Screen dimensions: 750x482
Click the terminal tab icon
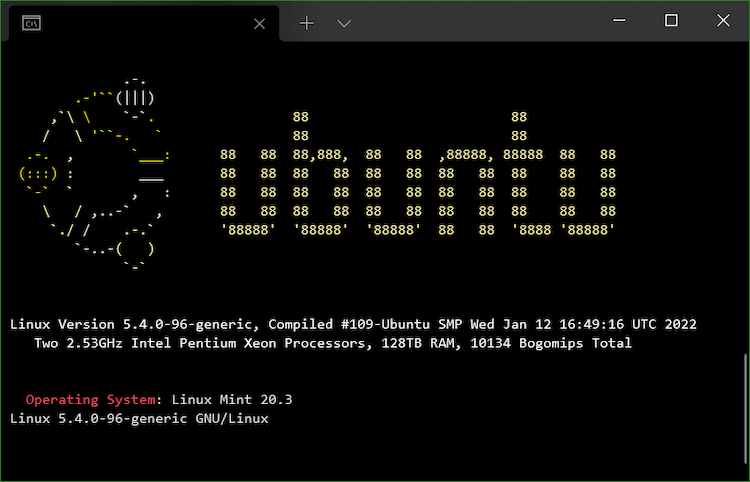(32, 22)
